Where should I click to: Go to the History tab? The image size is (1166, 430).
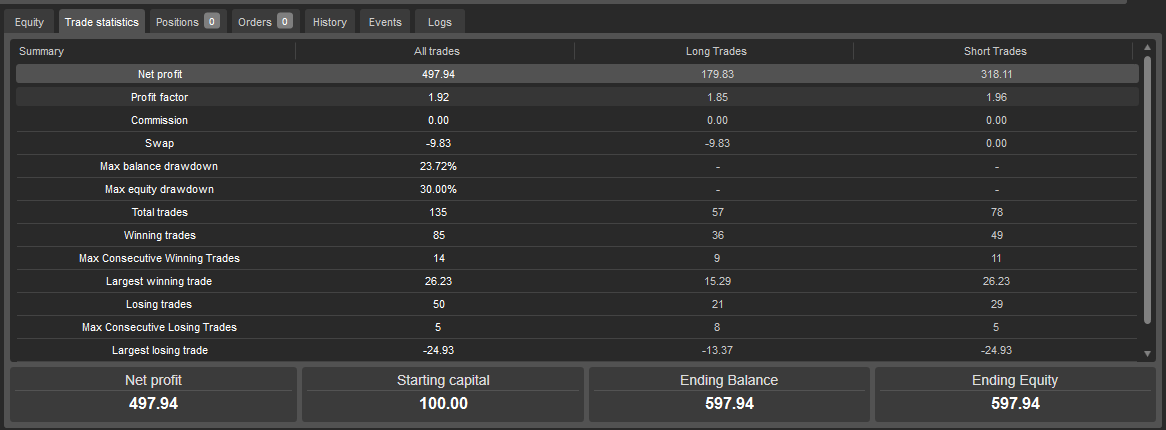(329, 22)
